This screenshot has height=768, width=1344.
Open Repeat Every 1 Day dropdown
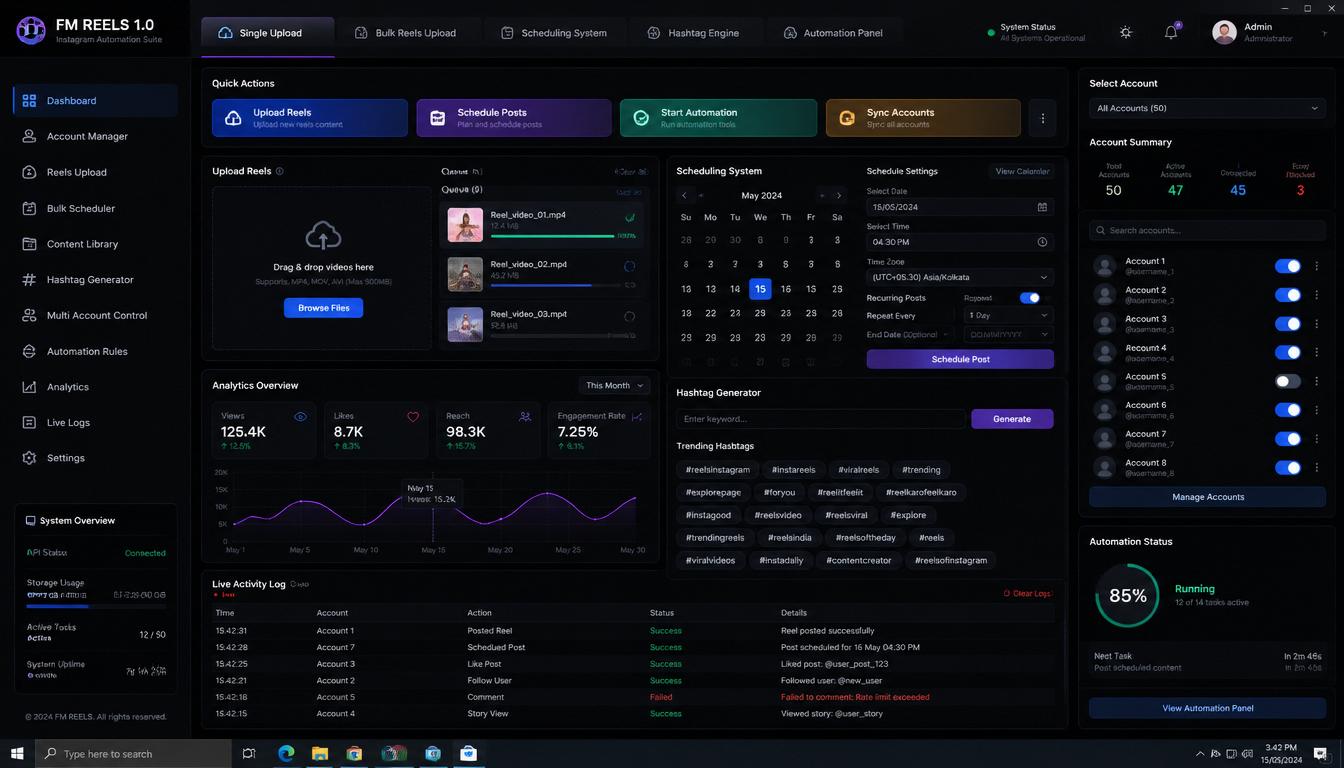[1008, 315]
